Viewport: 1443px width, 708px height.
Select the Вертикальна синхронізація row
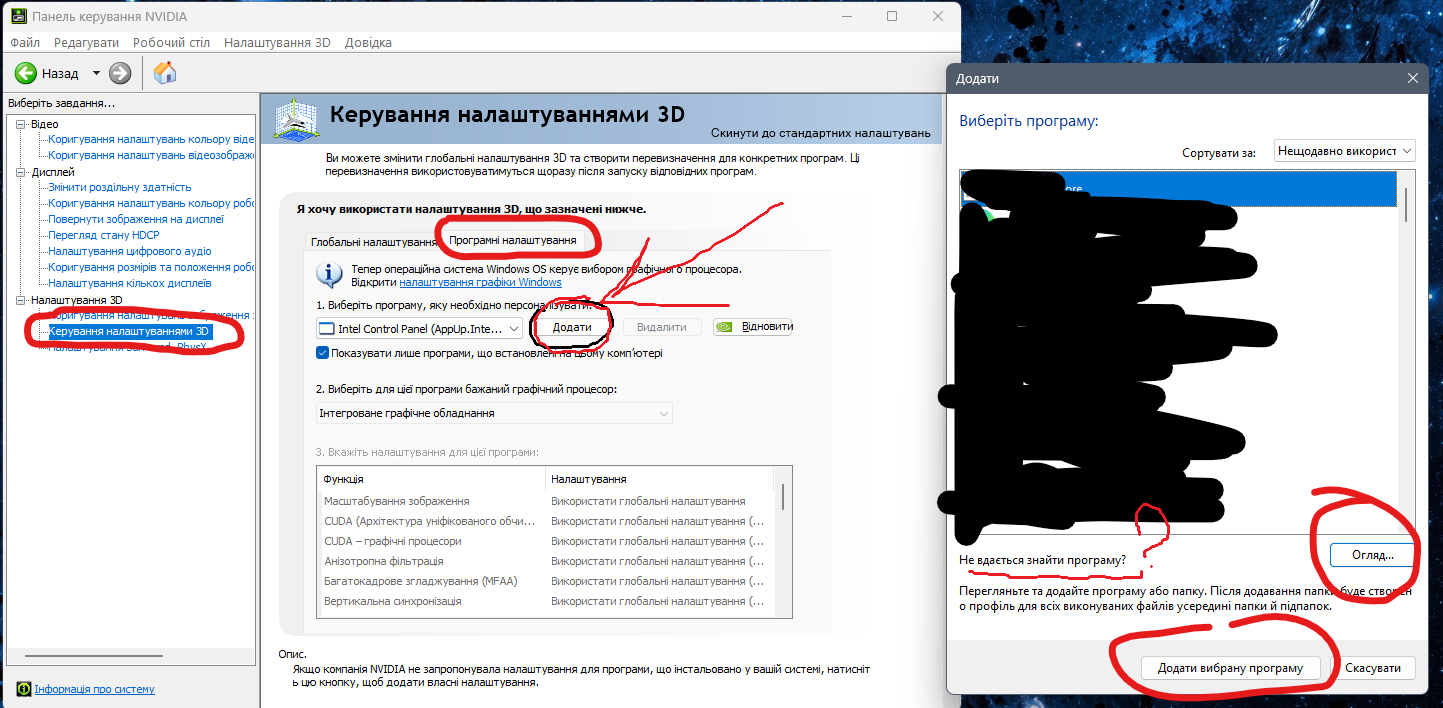[x=547, y=601]
